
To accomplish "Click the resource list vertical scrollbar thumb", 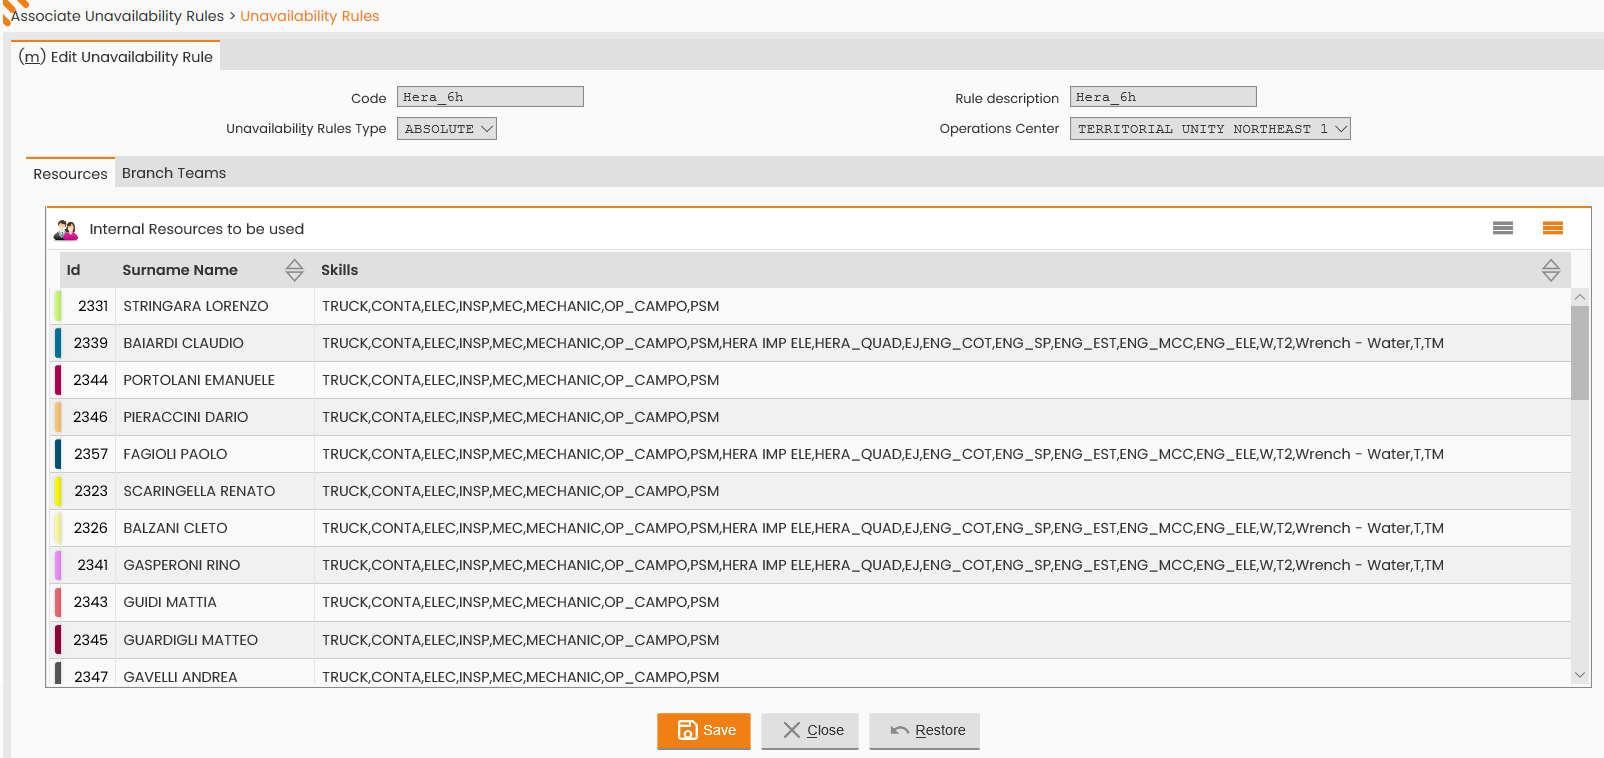I will coord(1580,353).
